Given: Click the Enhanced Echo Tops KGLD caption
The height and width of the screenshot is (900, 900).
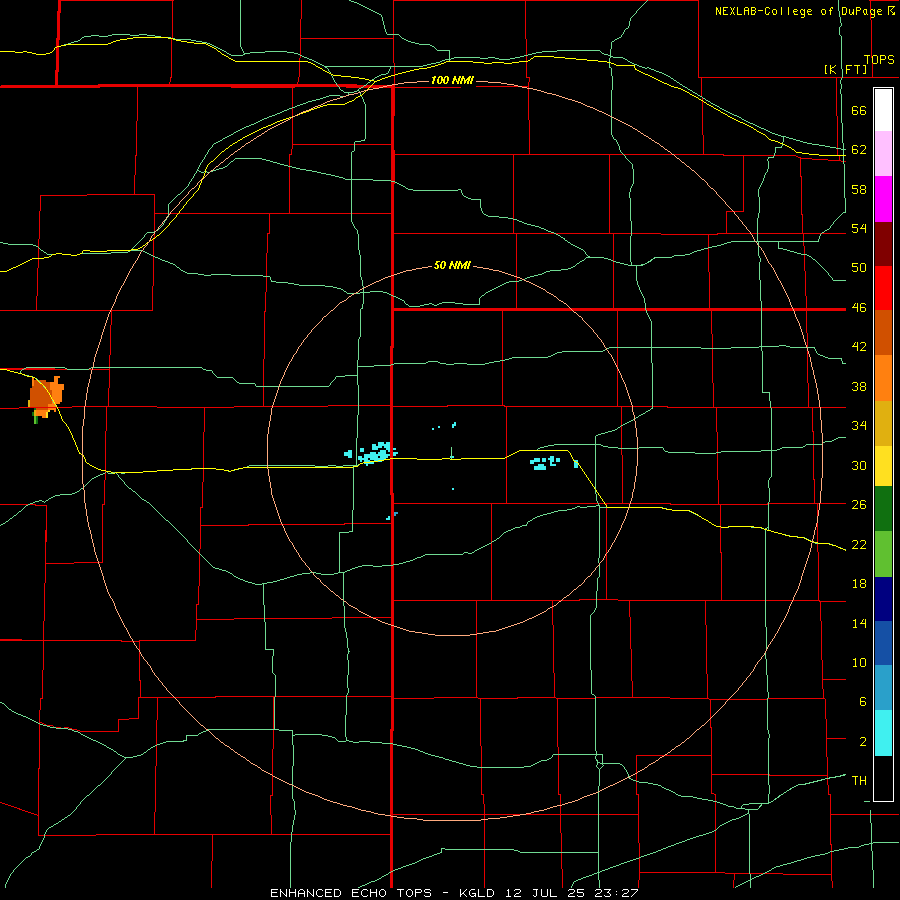Looking at the screenshot, I should pos(454,893).
